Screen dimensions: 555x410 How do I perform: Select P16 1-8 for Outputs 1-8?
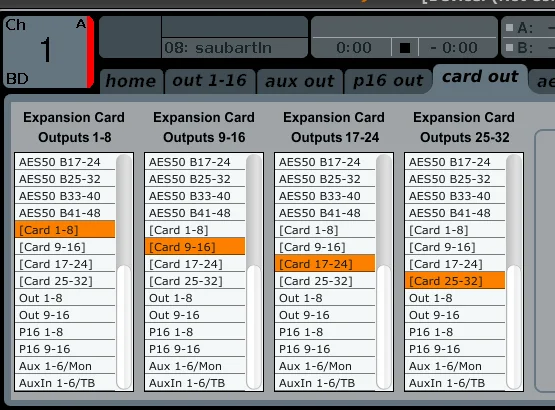coord(65,332)
